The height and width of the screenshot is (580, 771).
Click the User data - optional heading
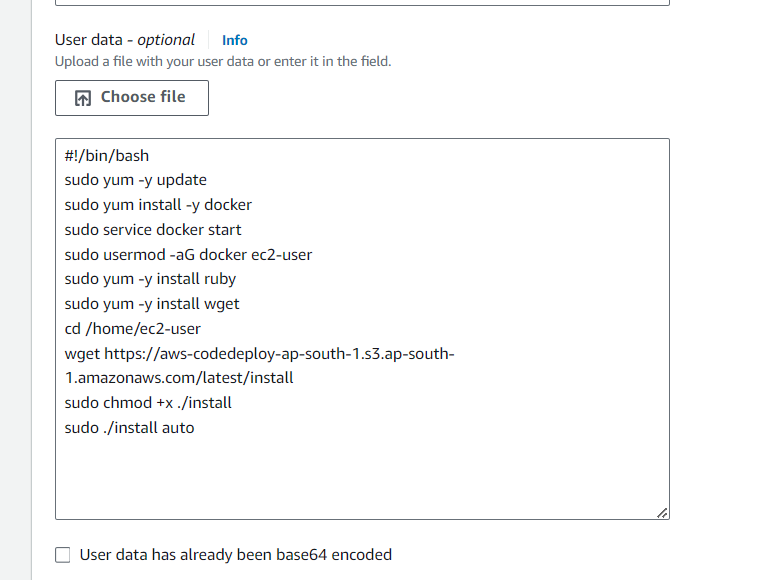125,40
